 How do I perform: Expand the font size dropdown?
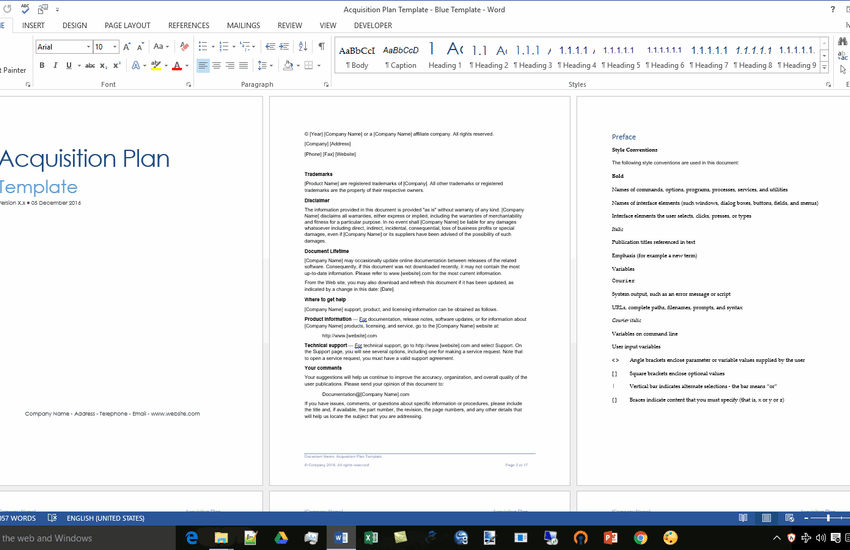115,47
